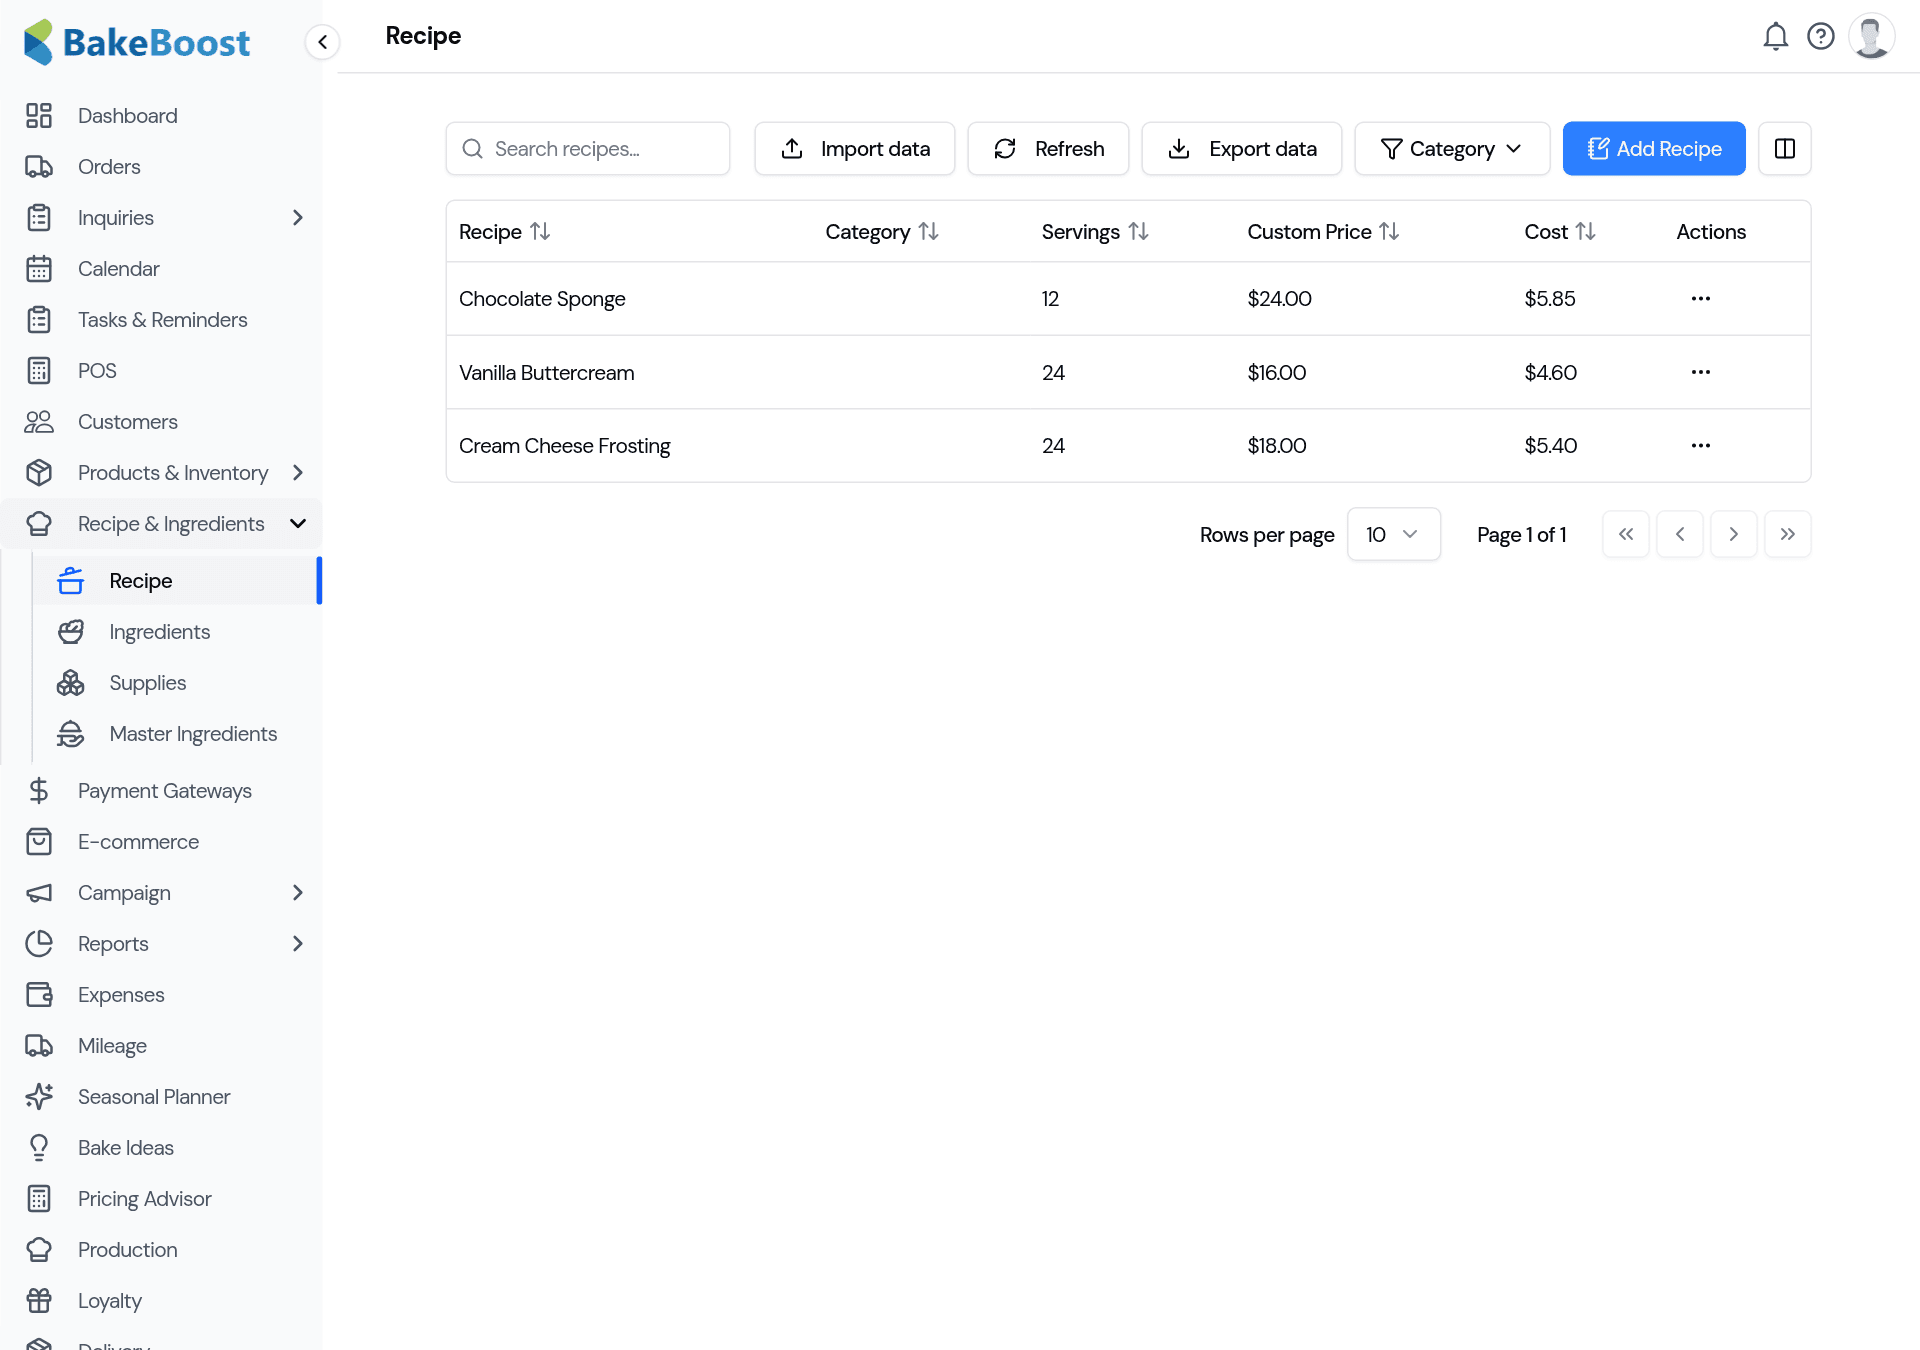Click the Add Recipe button
Screen dimensions: 1920x1350
point(1654,149)
